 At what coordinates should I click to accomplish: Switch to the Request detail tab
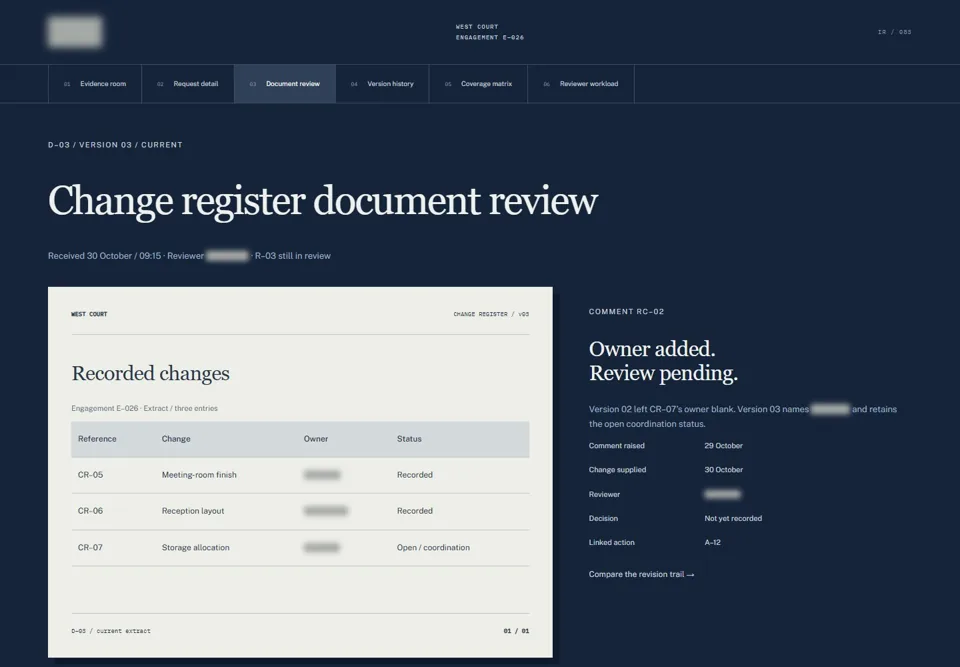[188, 84]
